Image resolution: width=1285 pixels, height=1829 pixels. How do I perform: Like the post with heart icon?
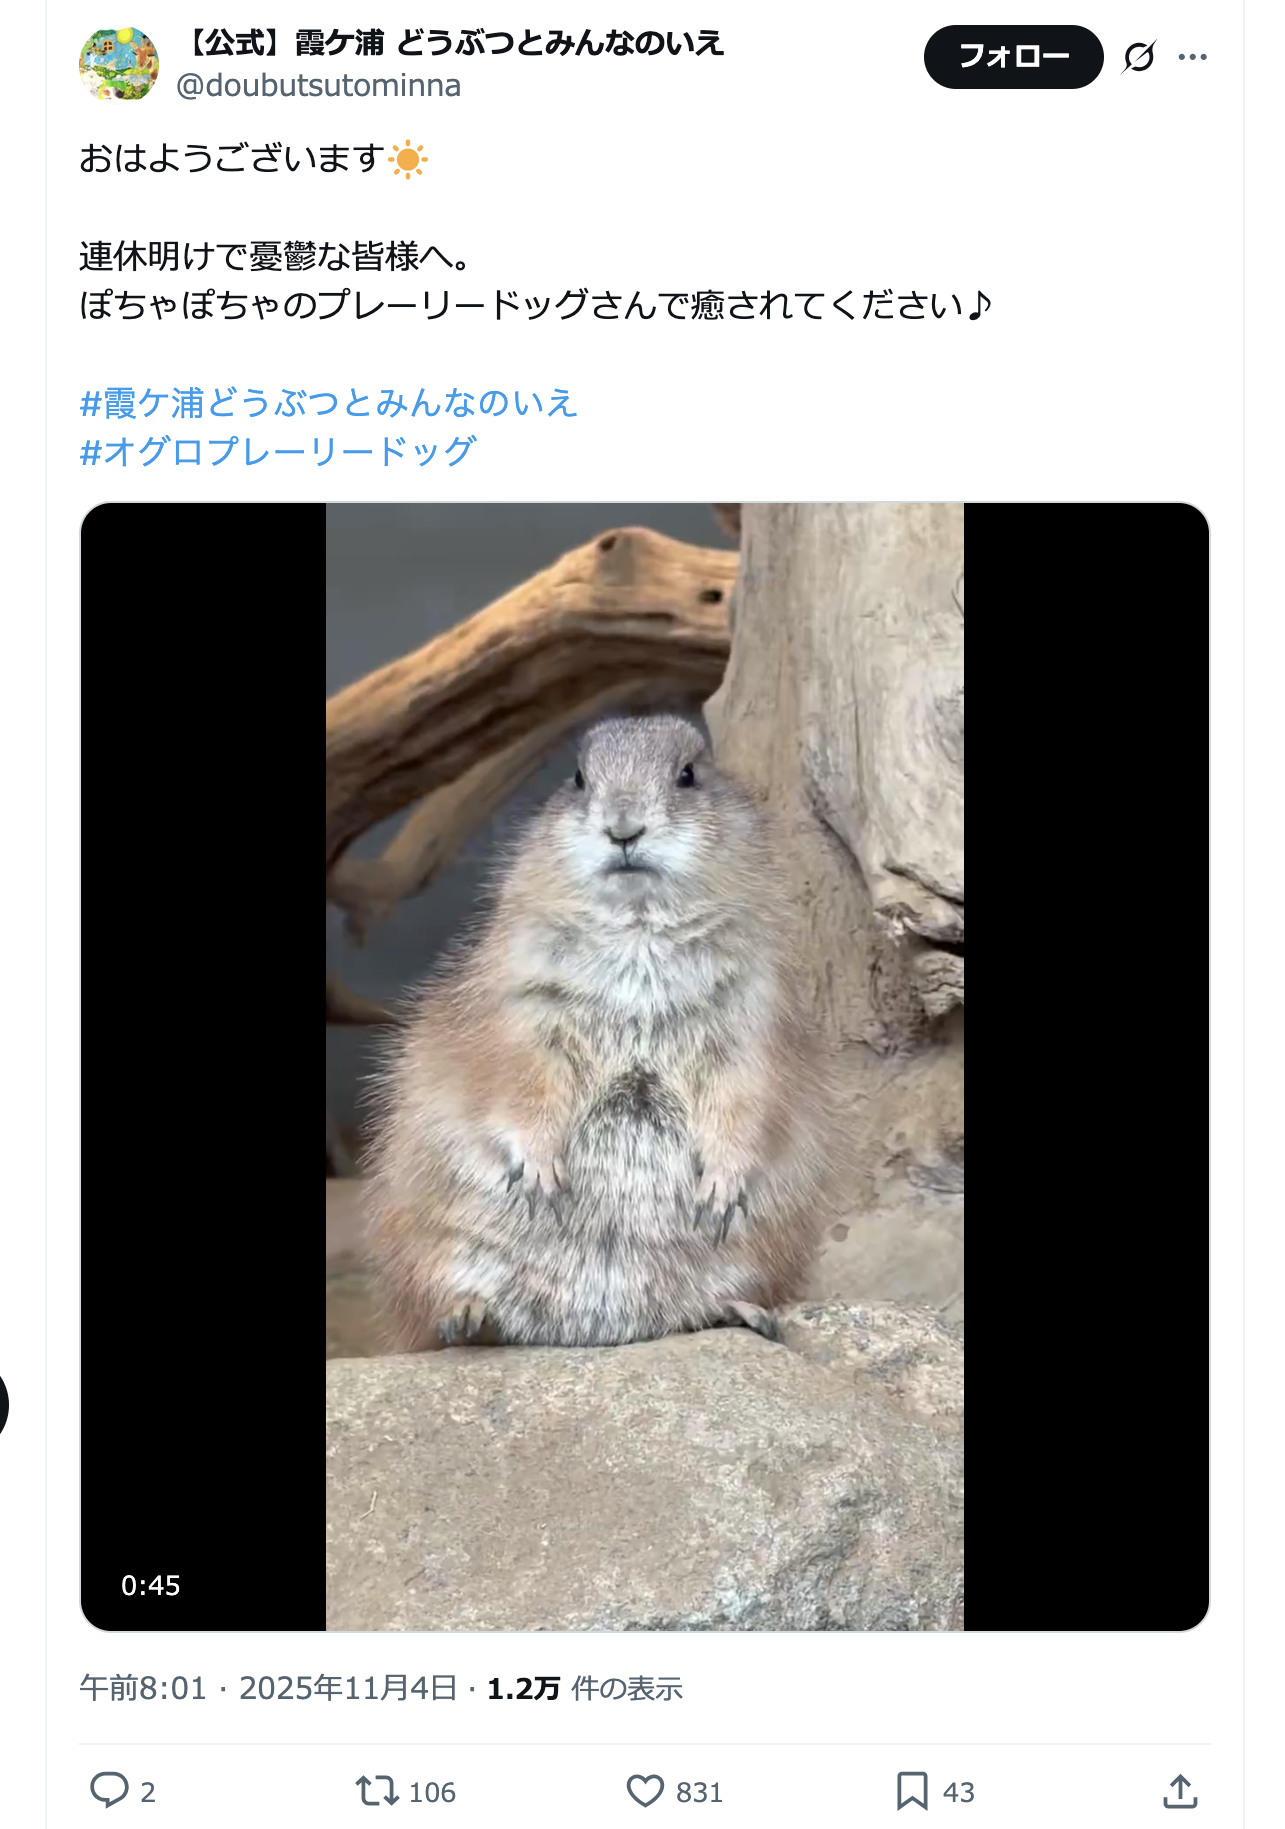645,1790
